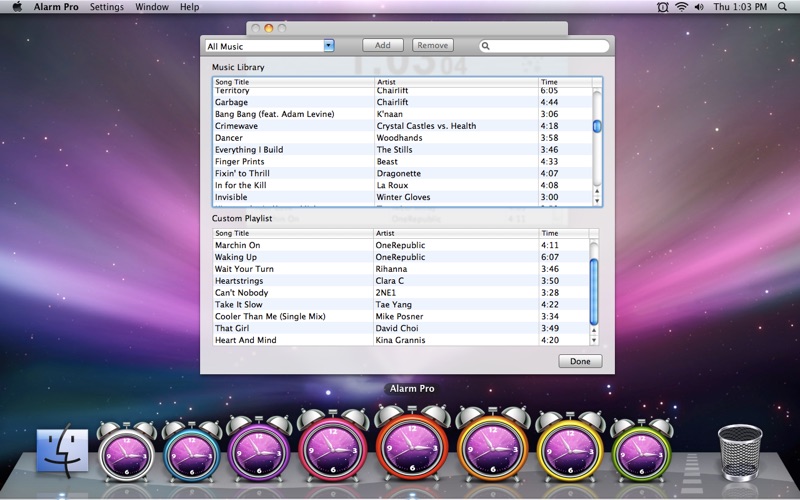This screenshot has height=500, width=800.
Task: Click the Custom Playlist scrollbar thumb
Action: pyautogui.click(x=594, y=291)
